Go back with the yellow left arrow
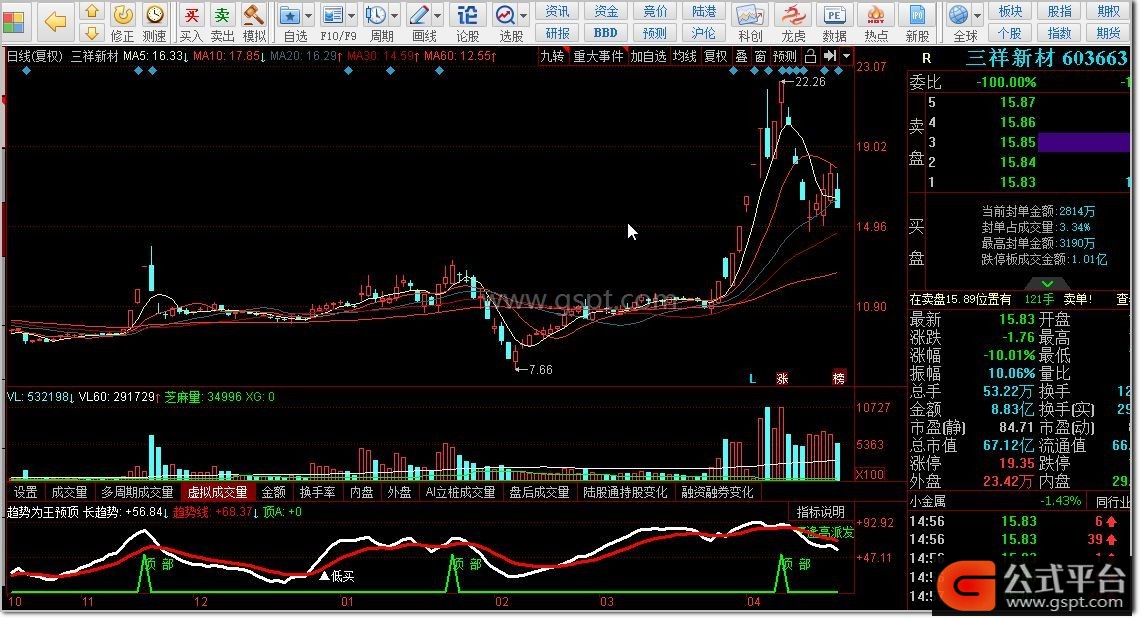The width and height of the screenshot is (1142, 619). (55, 22)
